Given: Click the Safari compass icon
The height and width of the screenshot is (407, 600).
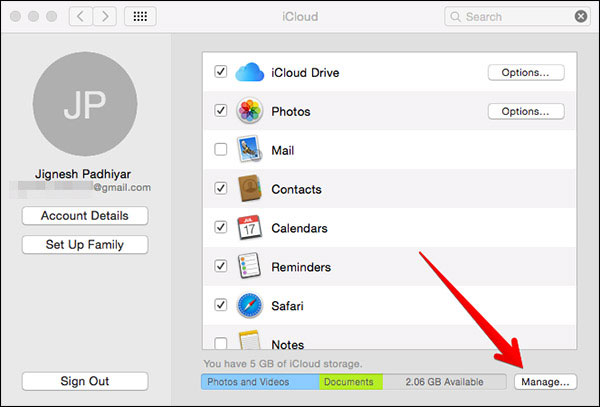Looking at the screenshot, I should pyautogui.click(x=249, y=305).
